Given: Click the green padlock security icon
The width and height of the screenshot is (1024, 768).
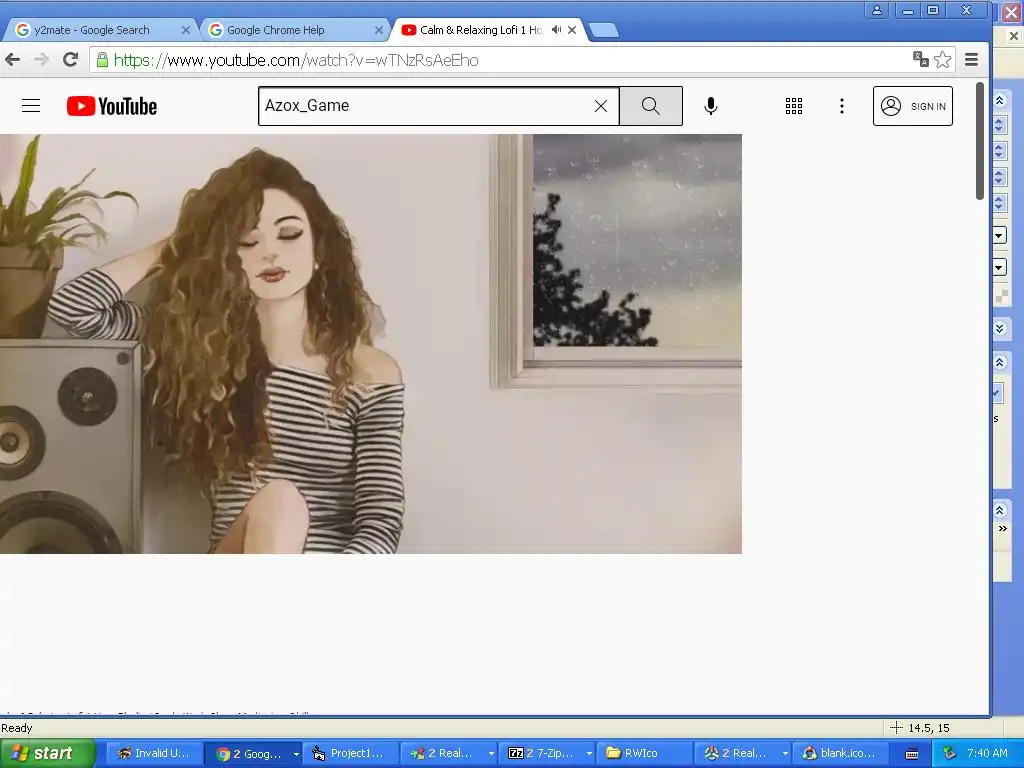Looking at the screenshot, I should [x=102, y=60].
